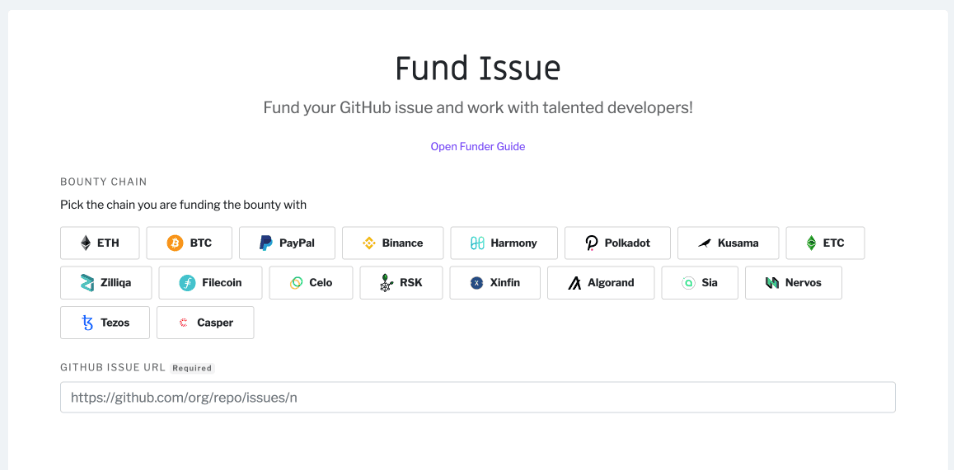Select the ETC chain option

pos(825,243)
